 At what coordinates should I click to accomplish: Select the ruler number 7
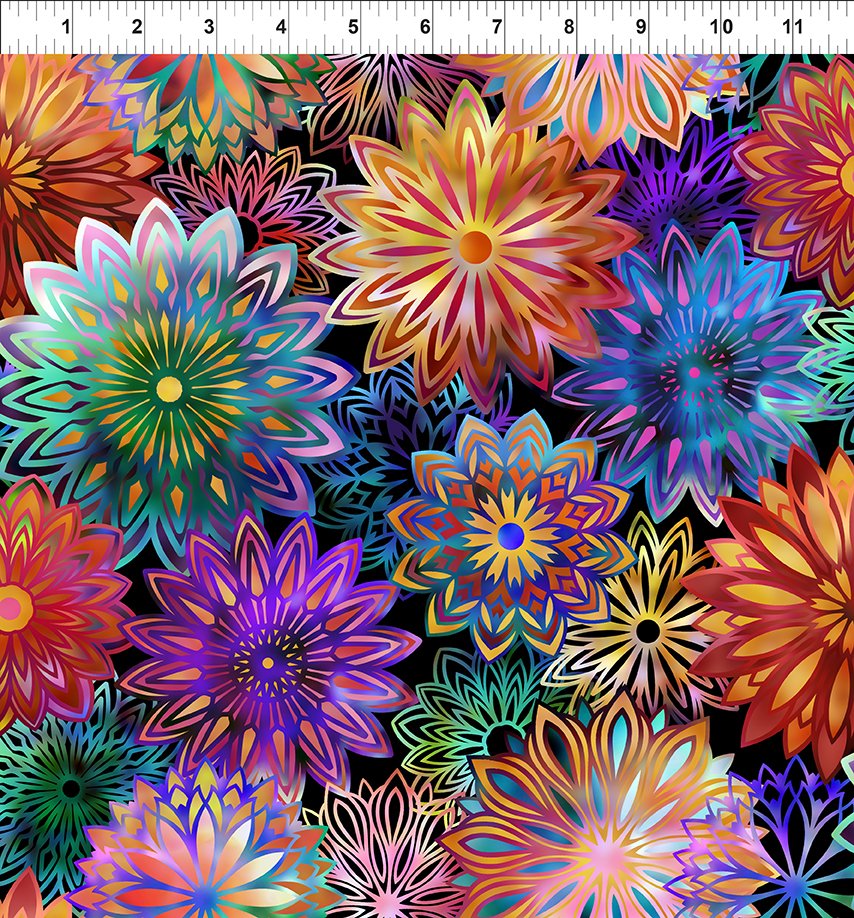pyautogui.click(x=497, y=26)
